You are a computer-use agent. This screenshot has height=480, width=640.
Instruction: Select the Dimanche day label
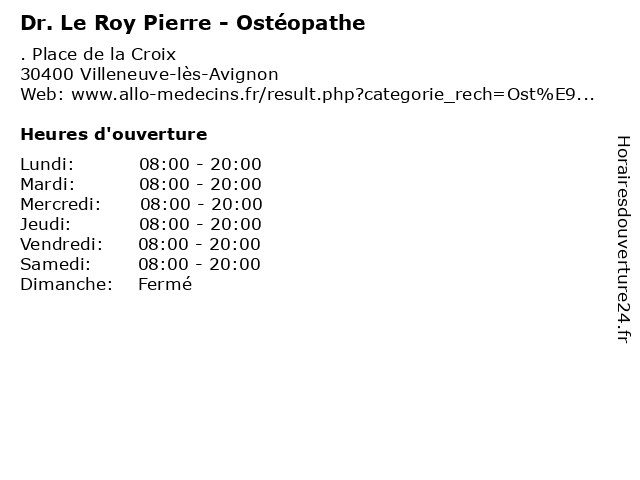pyautogui.click(x=66, y=284)
